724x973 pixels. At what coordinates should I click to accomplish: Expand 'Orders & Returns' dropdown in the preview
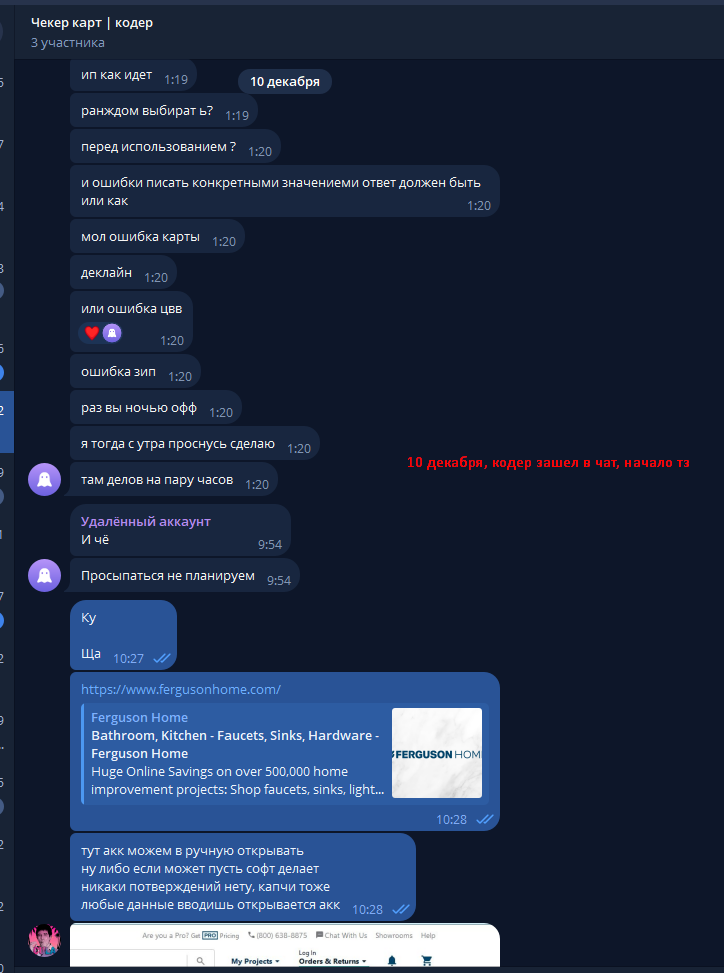tap(333, 961)
